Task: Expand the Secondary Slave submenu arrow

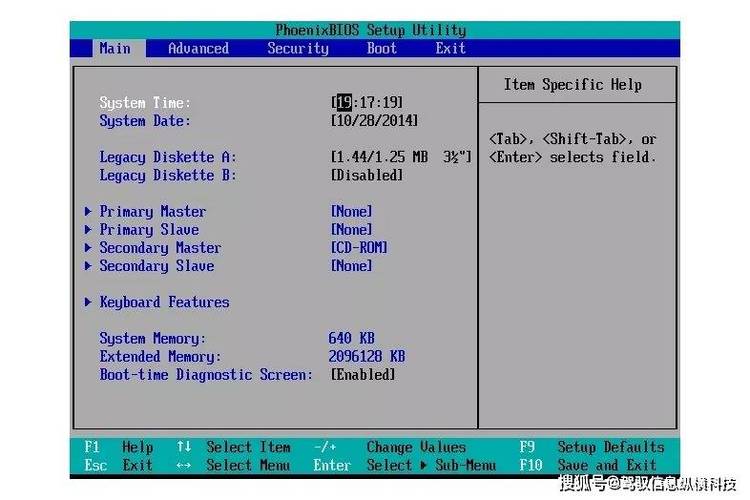Action: tap(89, 266)
